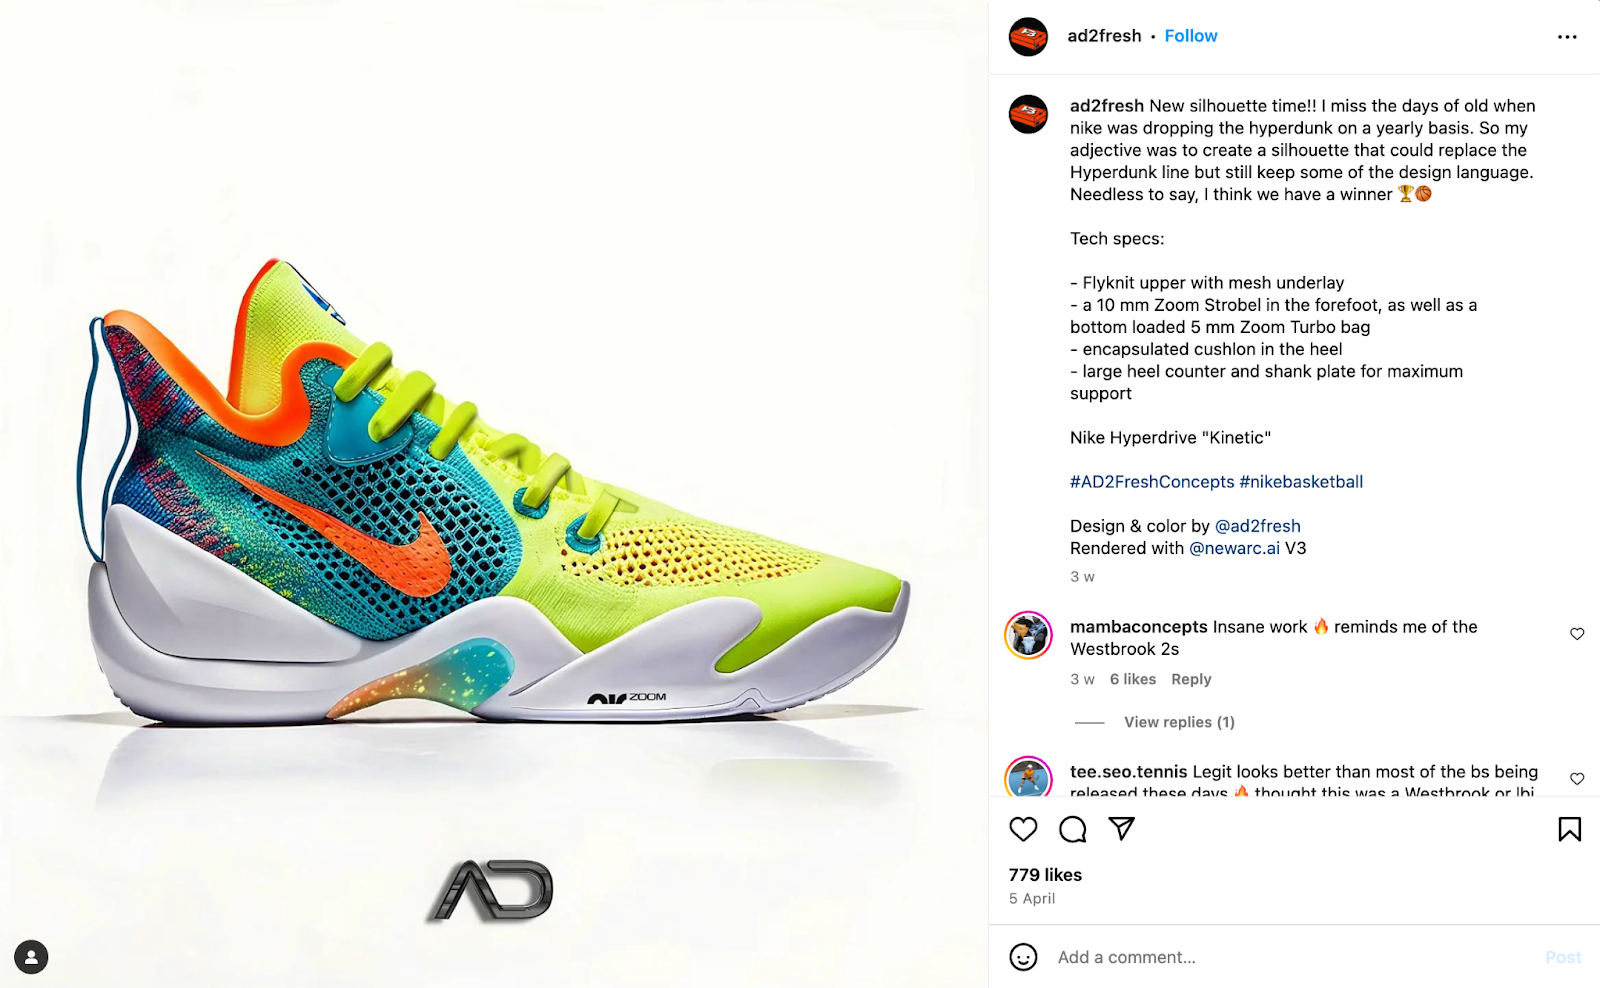Expand View replies (1)
Image resolution: width=1600 pixels, height=988 pixels.
point(1179,722)
